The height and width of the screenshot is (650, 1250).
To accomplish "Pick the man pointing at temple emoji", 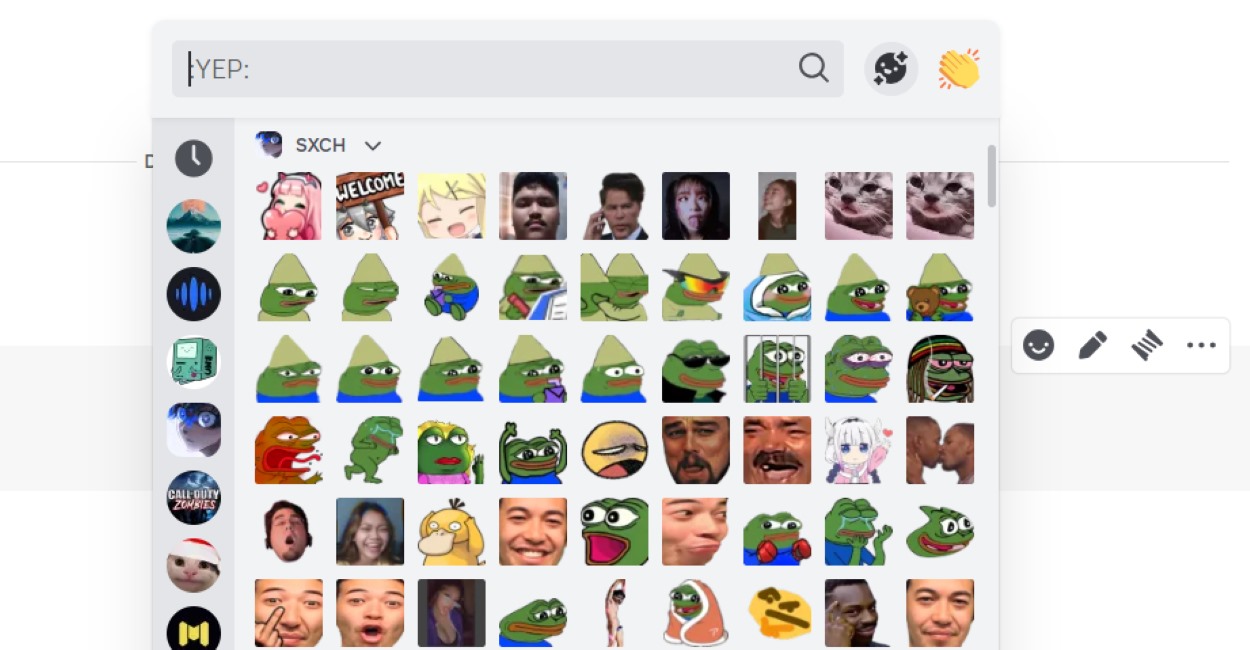I will (859, 613).
